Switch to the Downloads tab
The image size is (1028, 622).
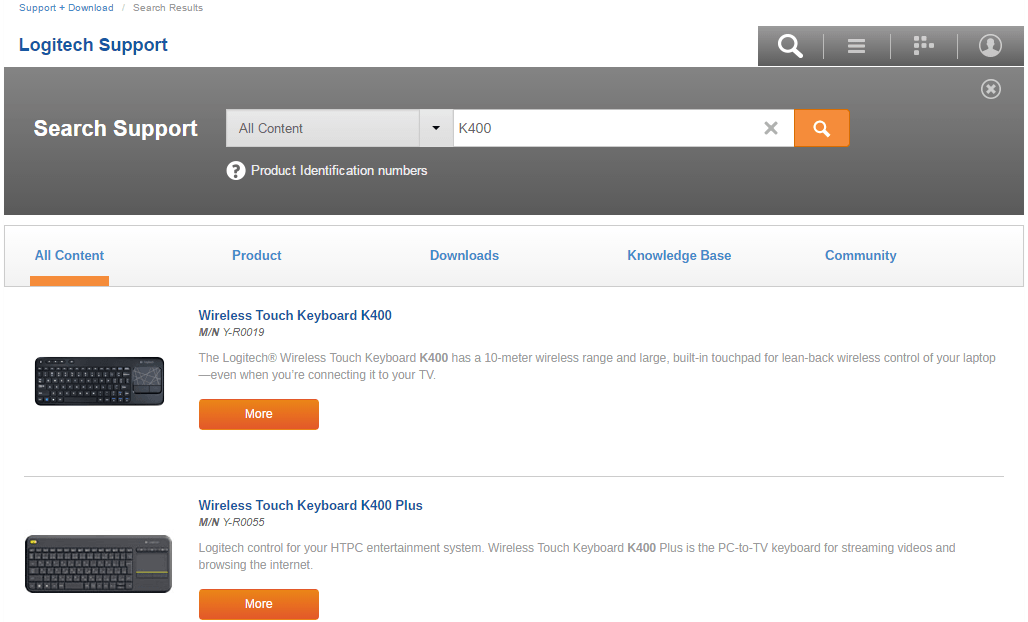pos(464,256)
